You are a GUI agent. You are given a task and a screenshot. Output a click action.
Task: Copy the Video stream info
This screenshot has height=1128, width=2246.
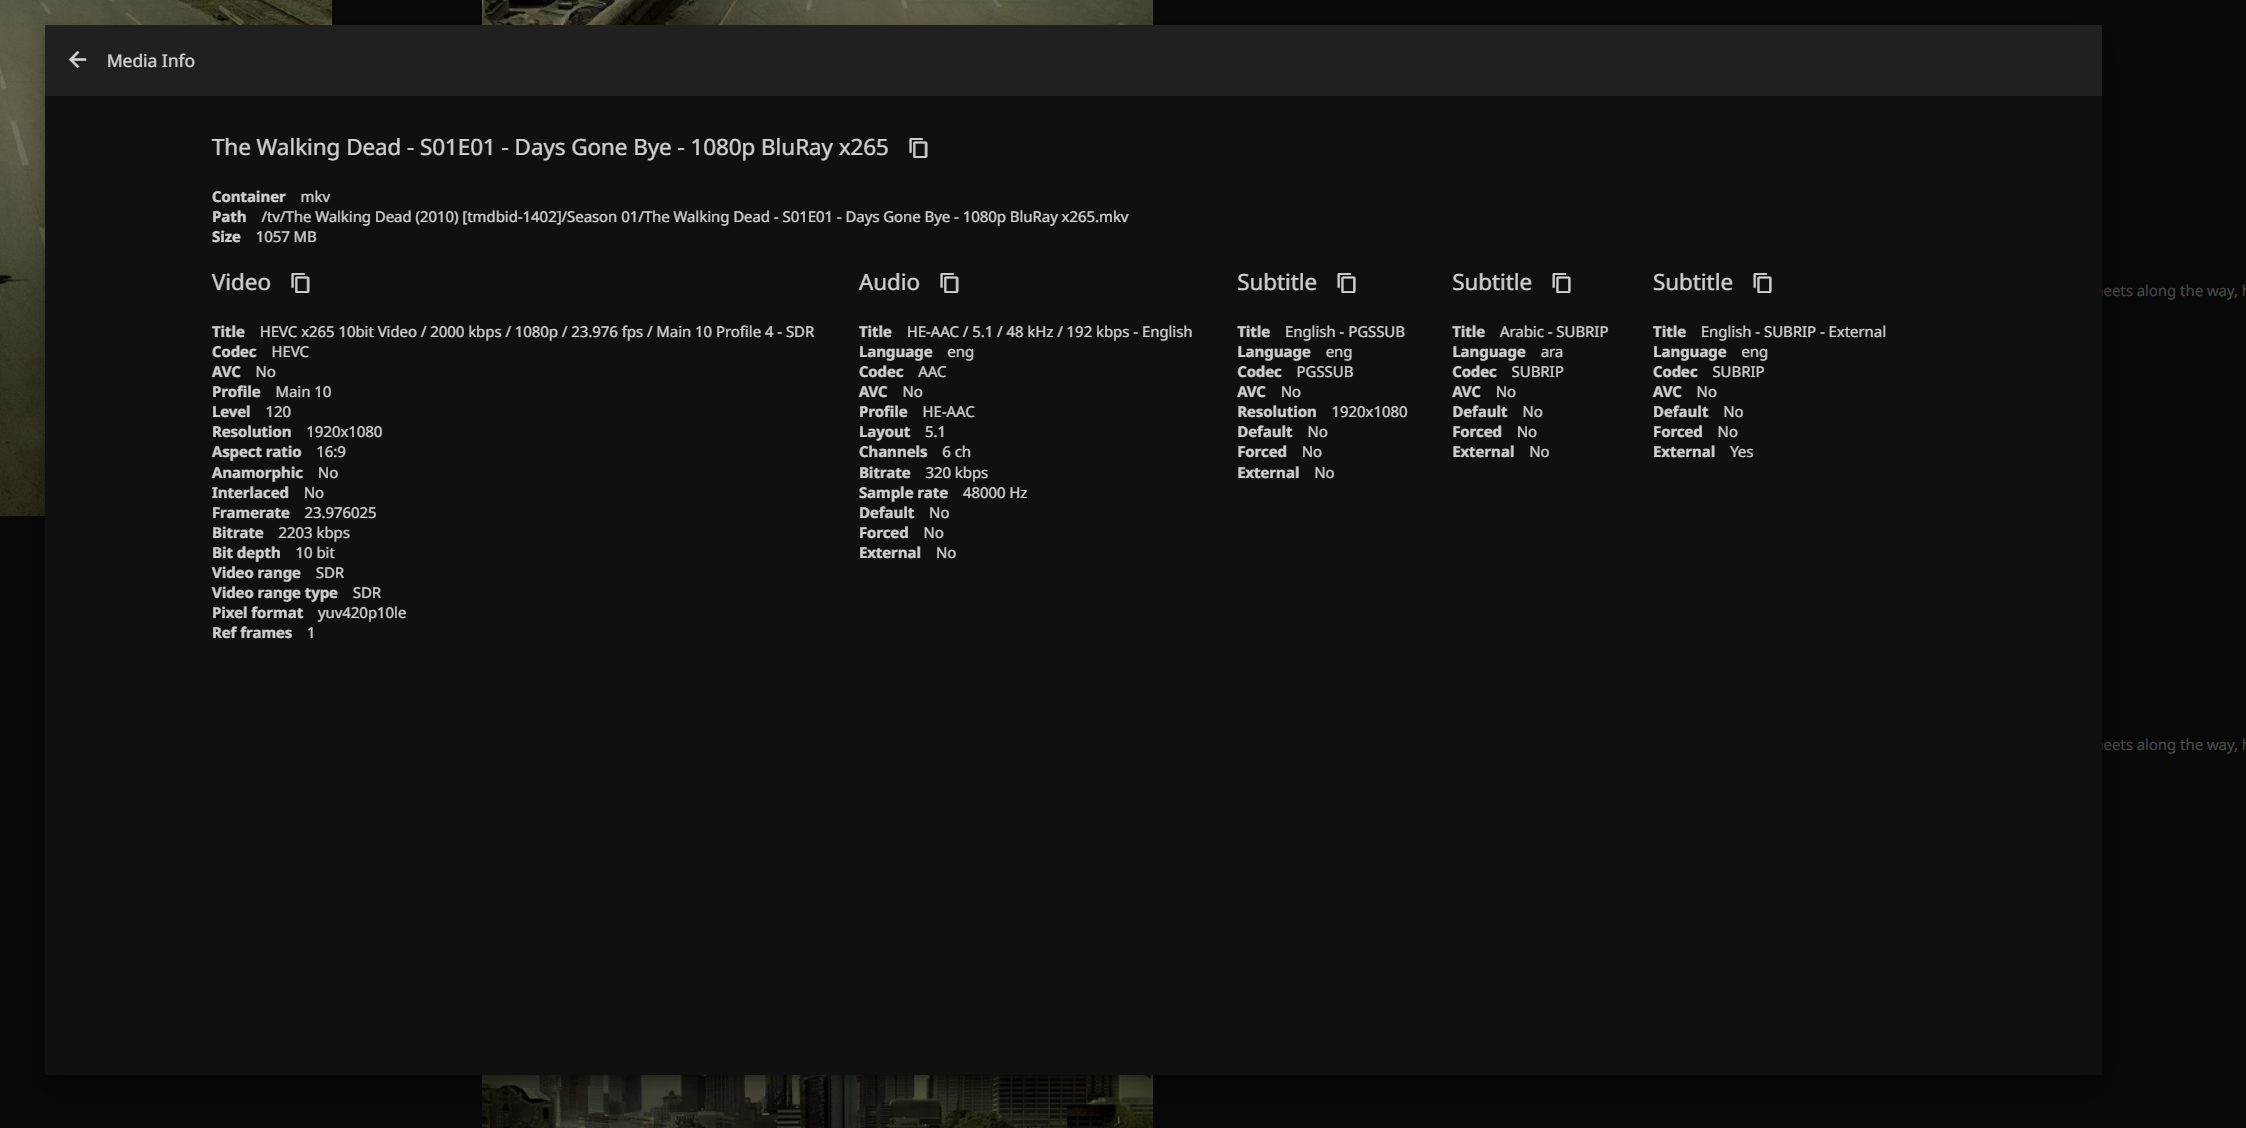[300, 283]
